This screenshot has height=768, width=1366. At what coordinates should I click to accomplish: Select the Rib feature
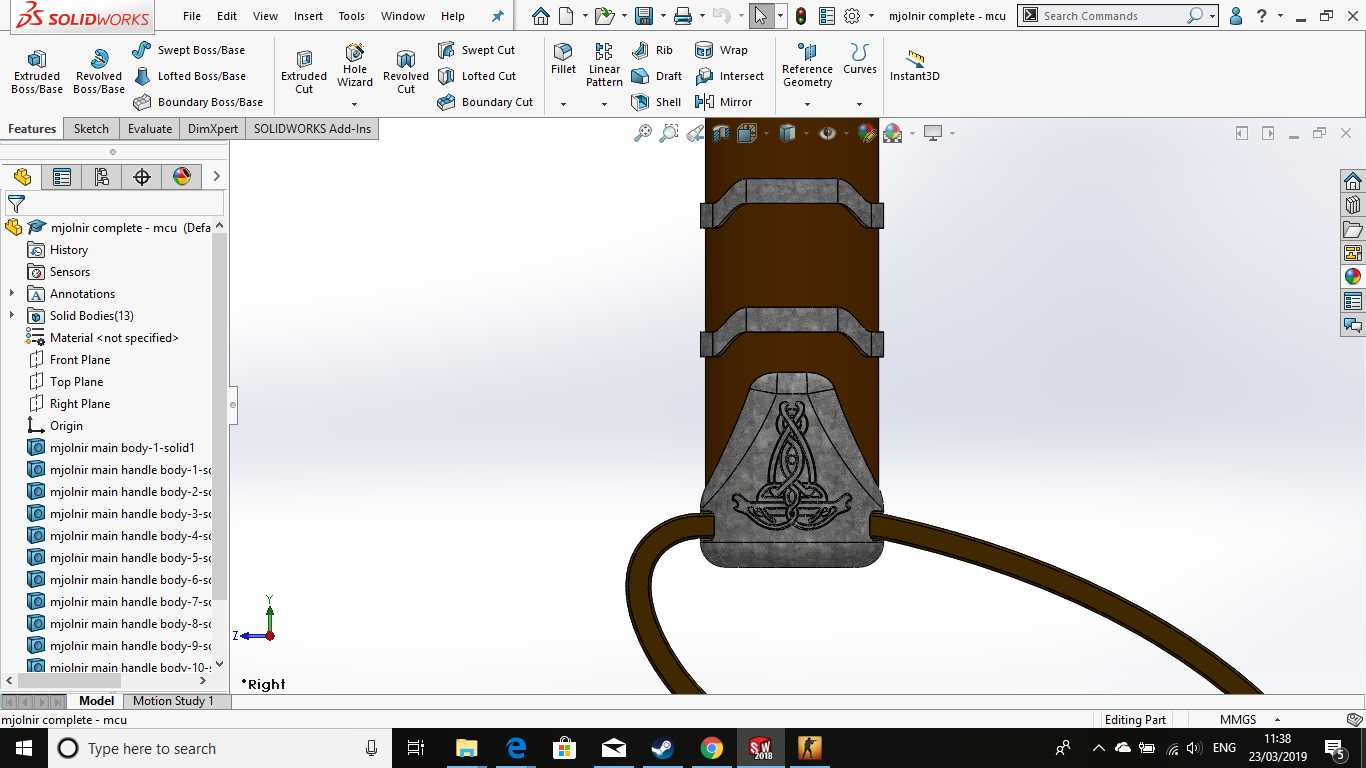point(652,50)
